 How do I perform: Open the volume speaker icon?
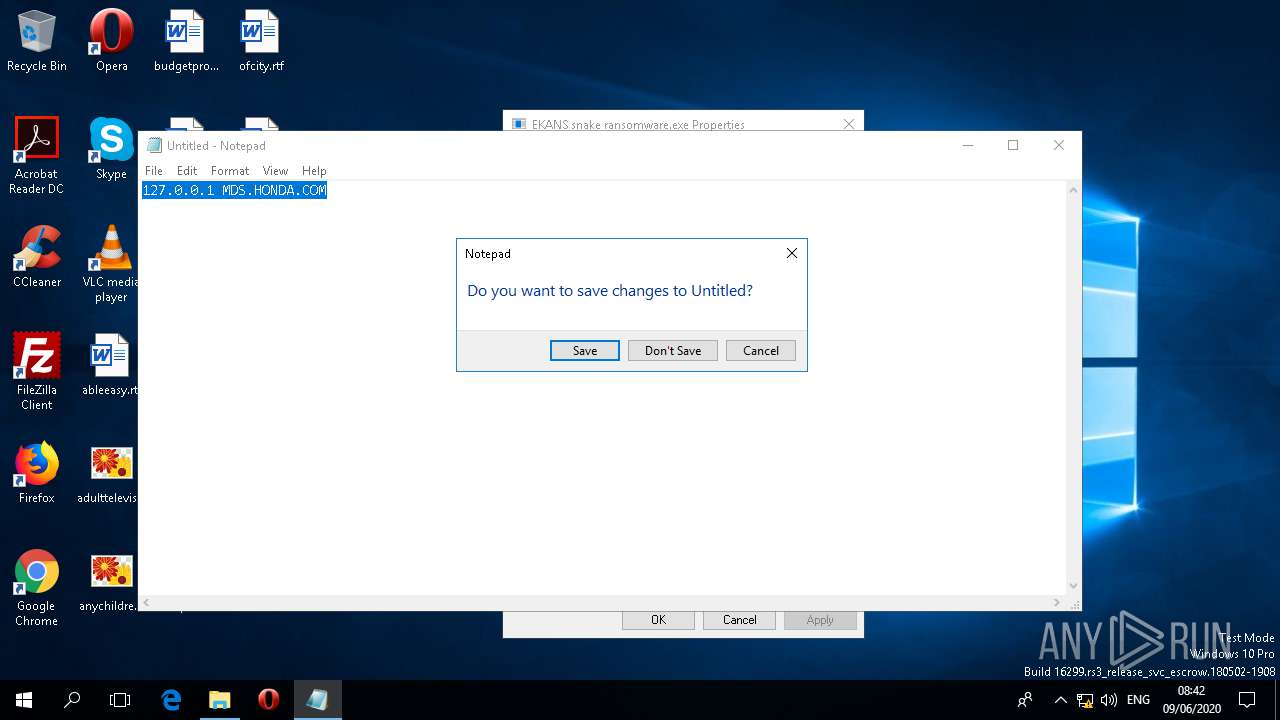coord(1108,700)
